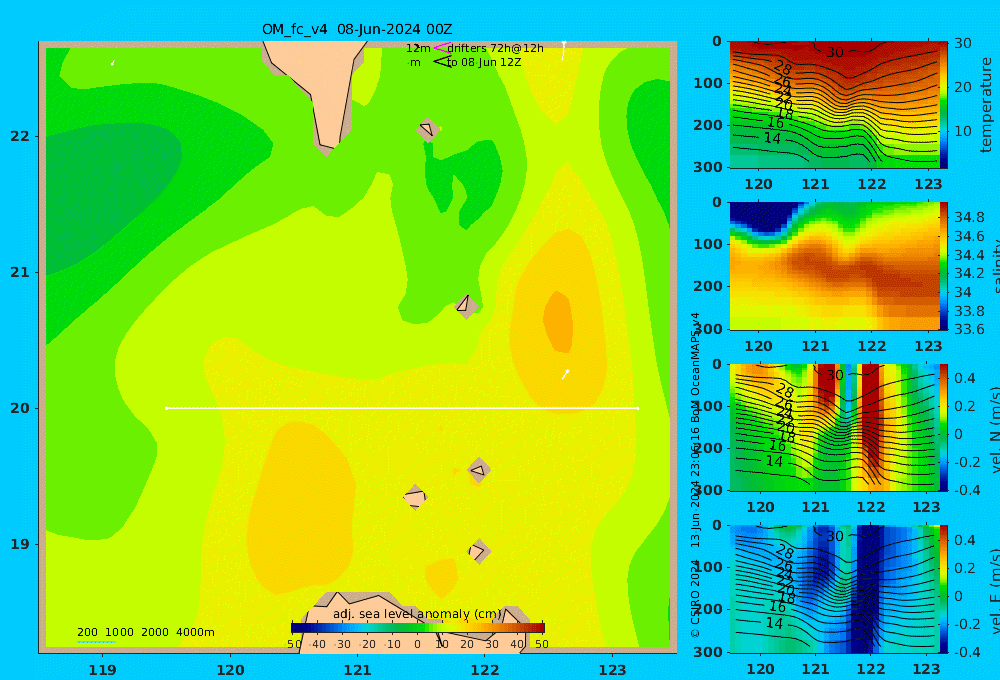This screenshot has height=680, width=1000.
Task: Click island marker near 20.7N 121.8E
Action: point(466,306)
